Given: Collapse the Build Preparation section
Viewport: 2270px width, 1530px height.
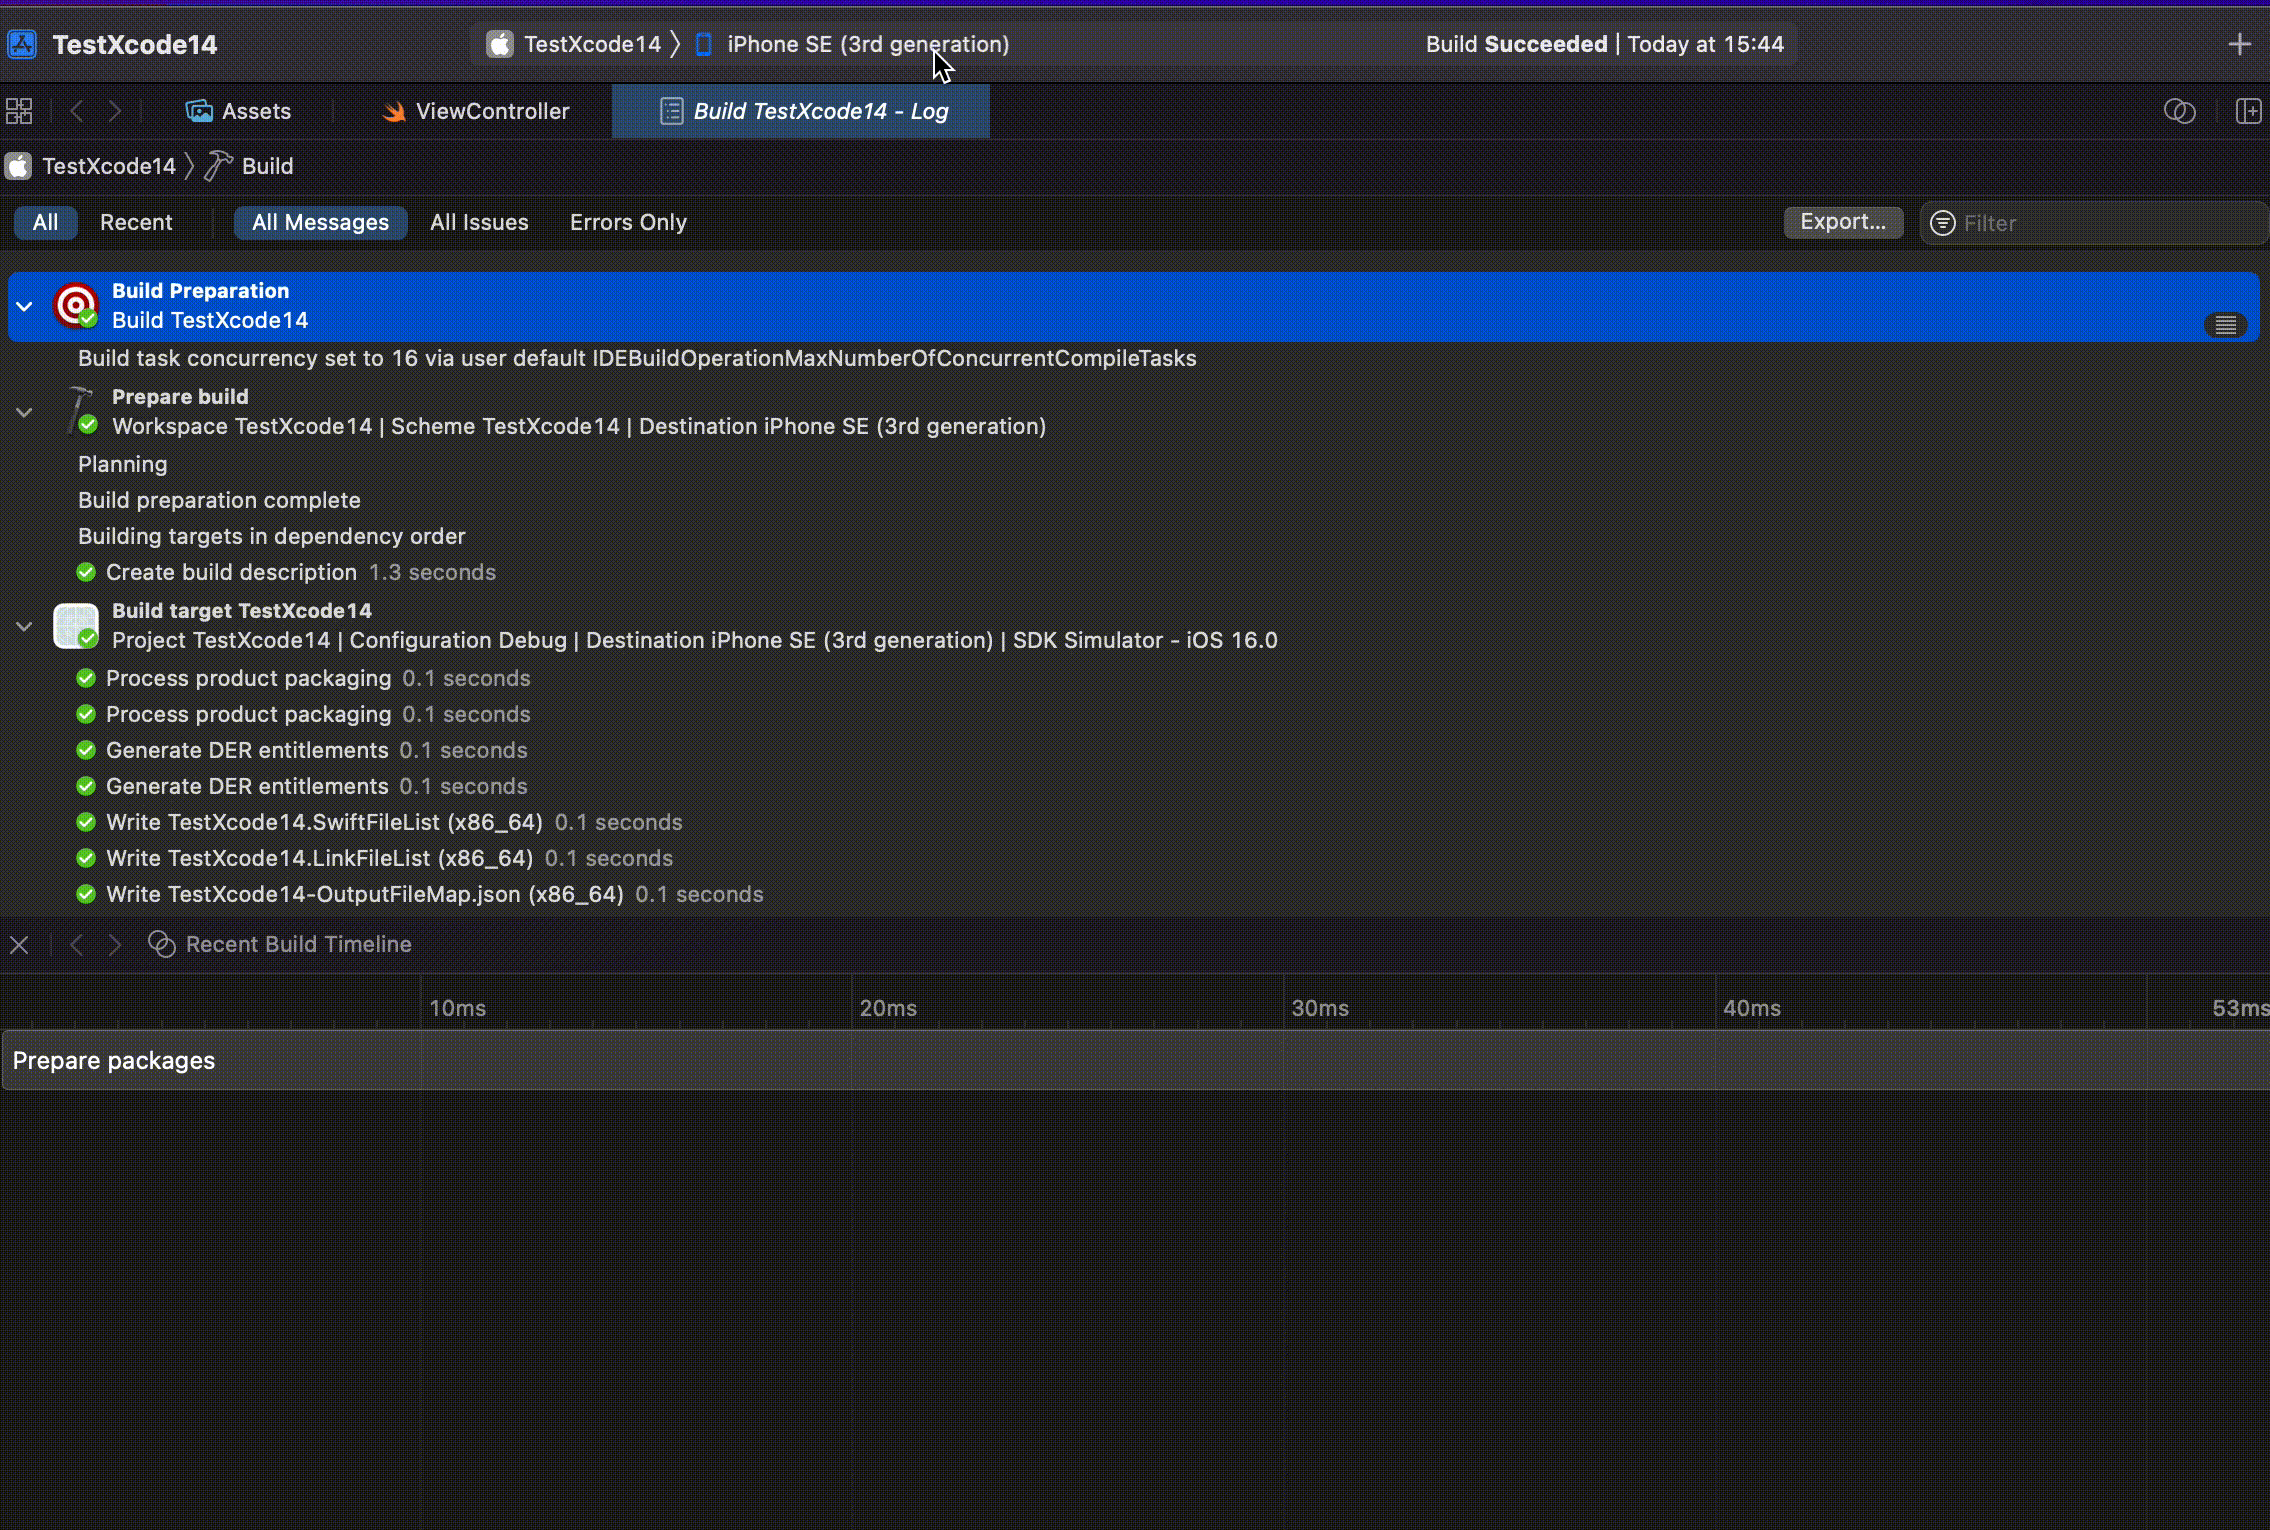Looking at the screenshot, I should 25,306.
